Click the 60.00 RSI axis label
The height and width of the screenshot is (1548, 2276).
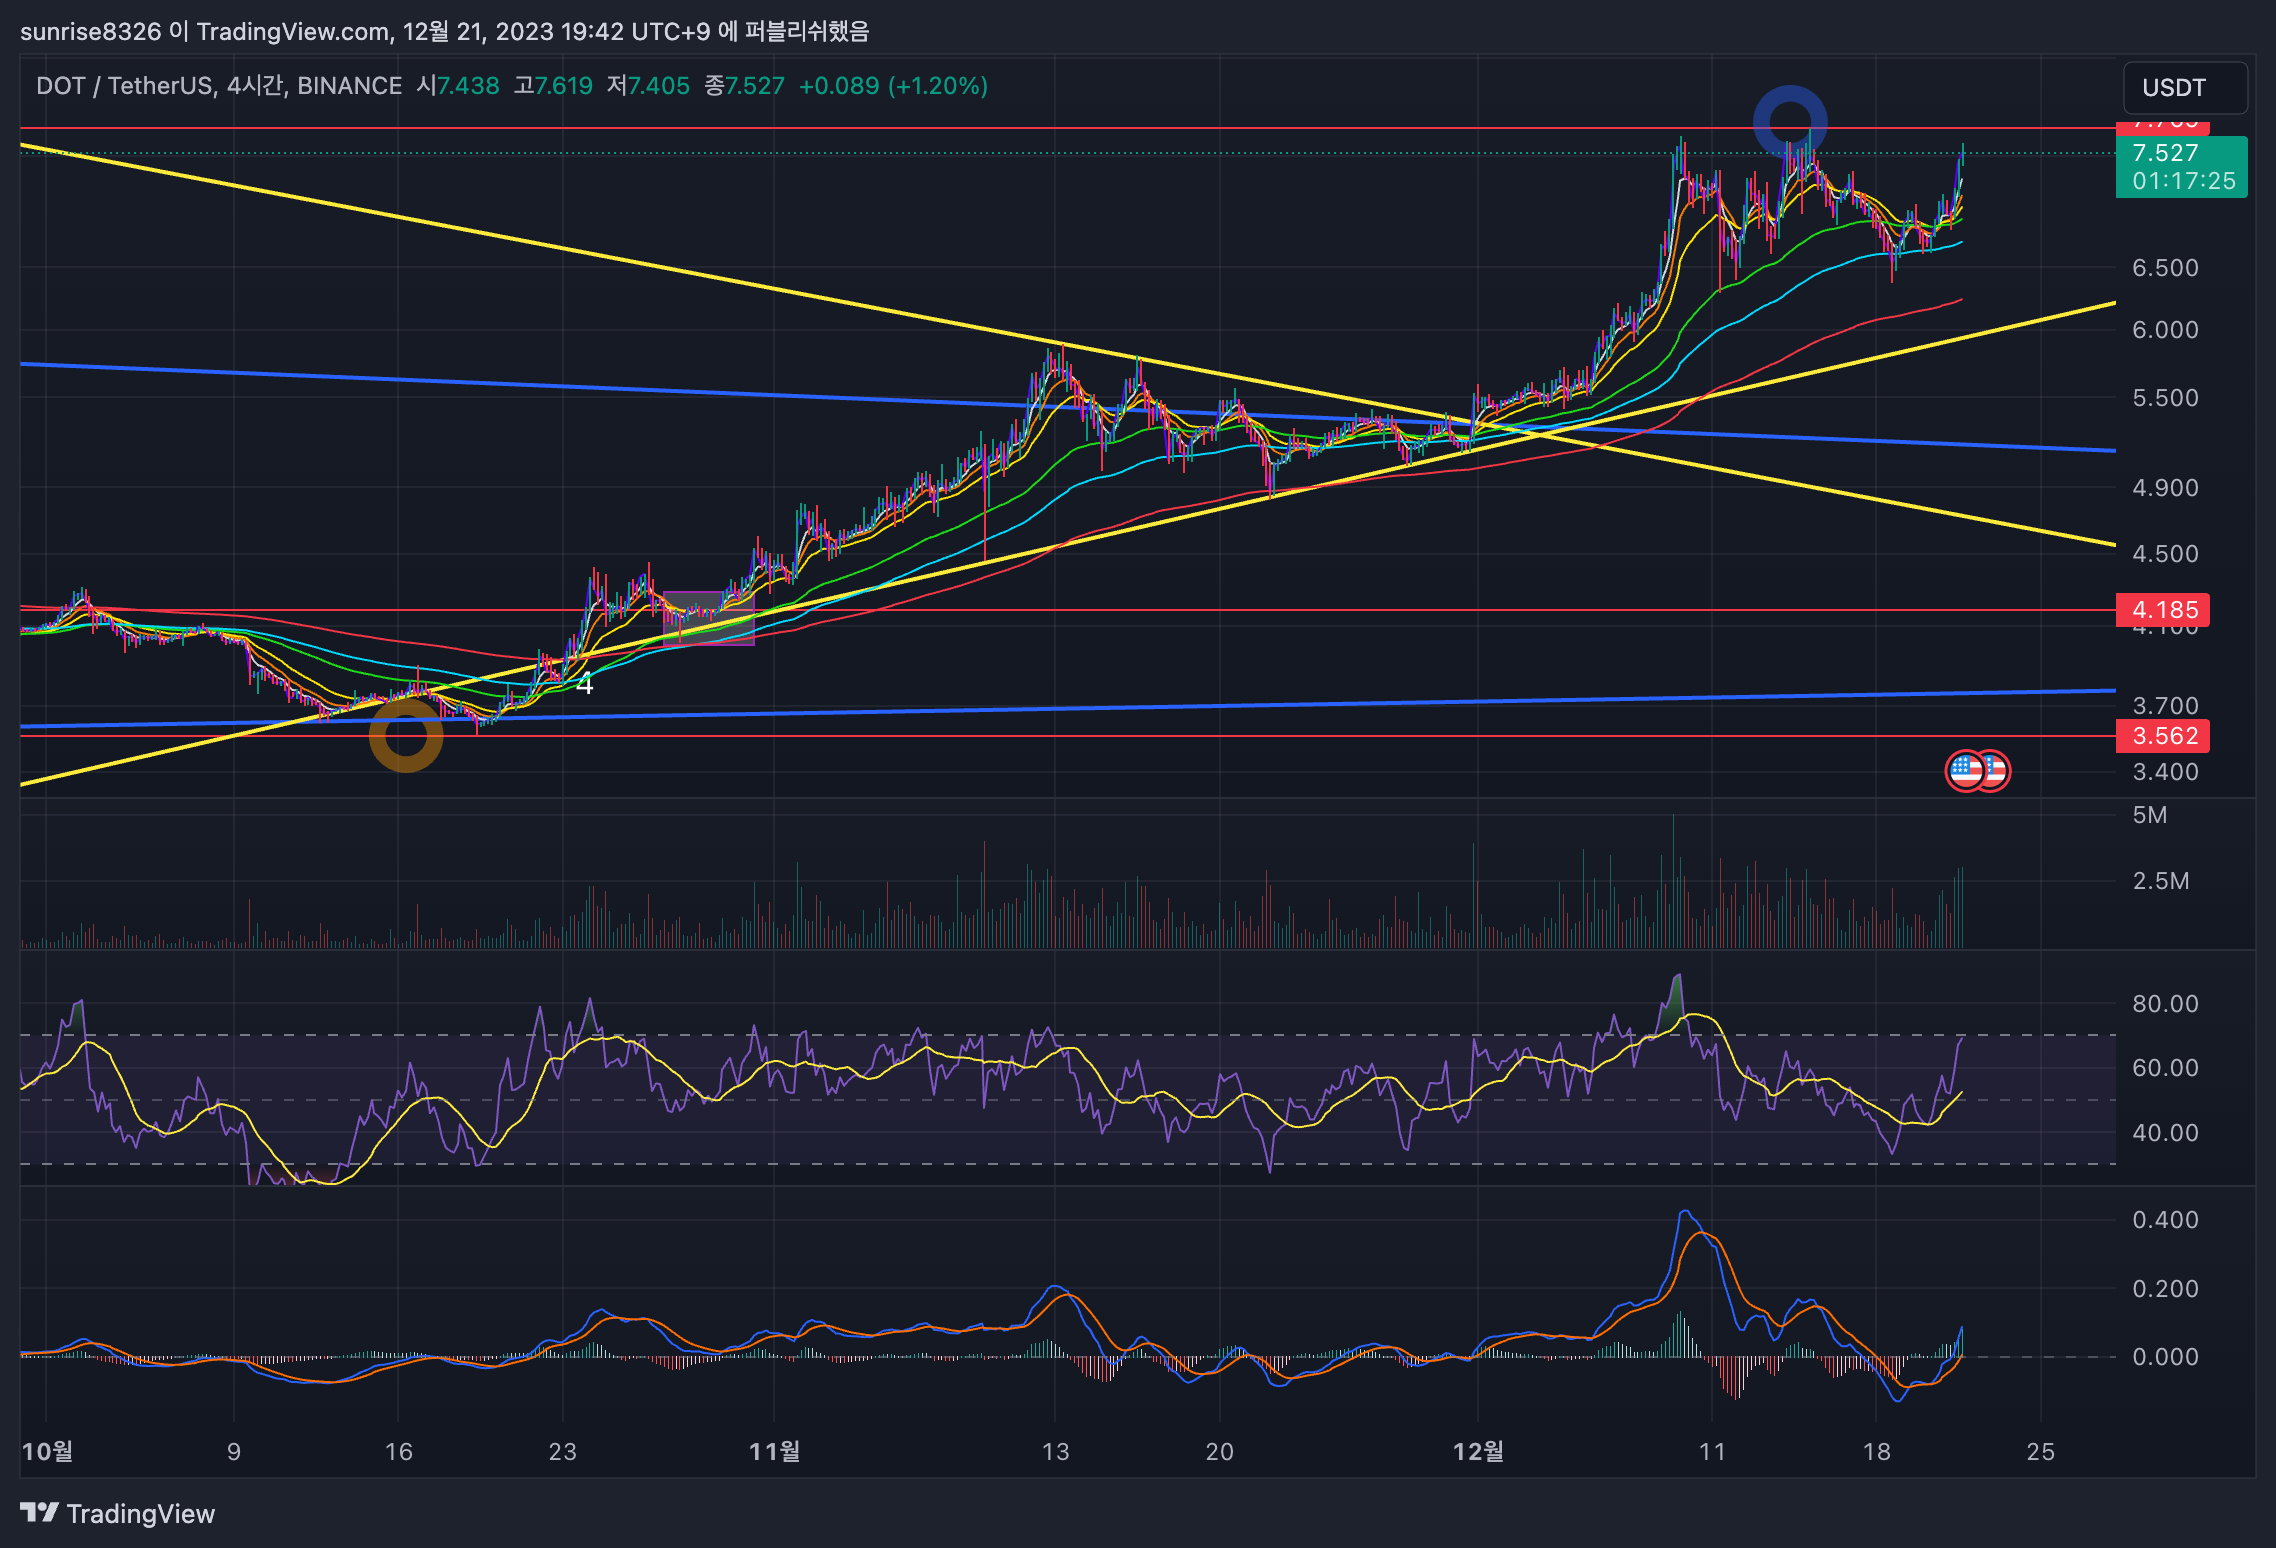[2165, 1068]
